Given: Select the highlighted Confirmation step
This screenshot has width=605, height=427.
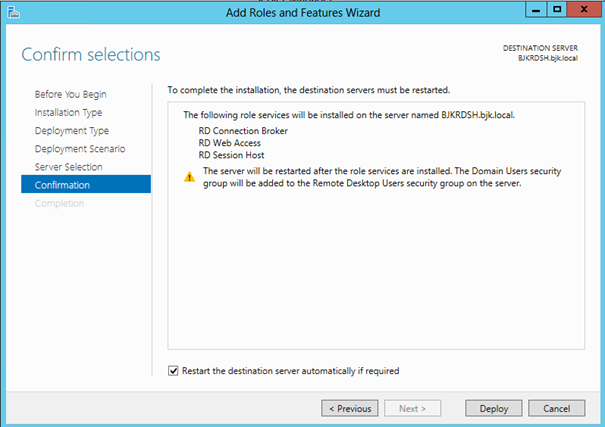Looking at the screenshot, I should click(86, 184).
